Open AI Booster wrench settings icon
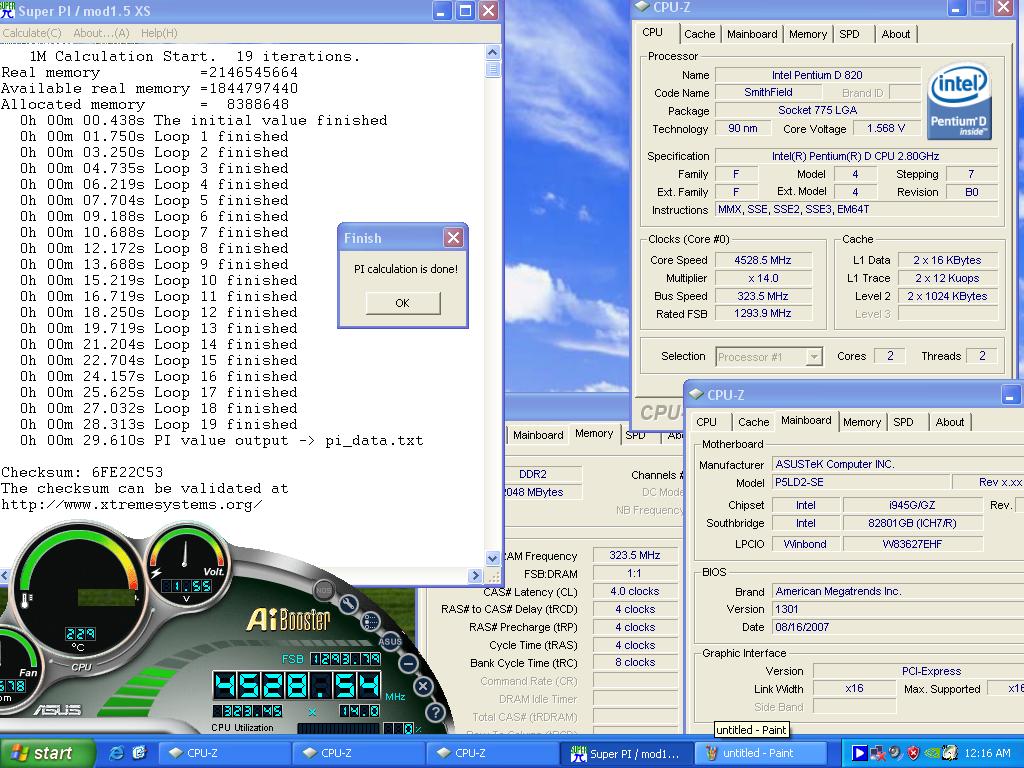 (348, 604)
